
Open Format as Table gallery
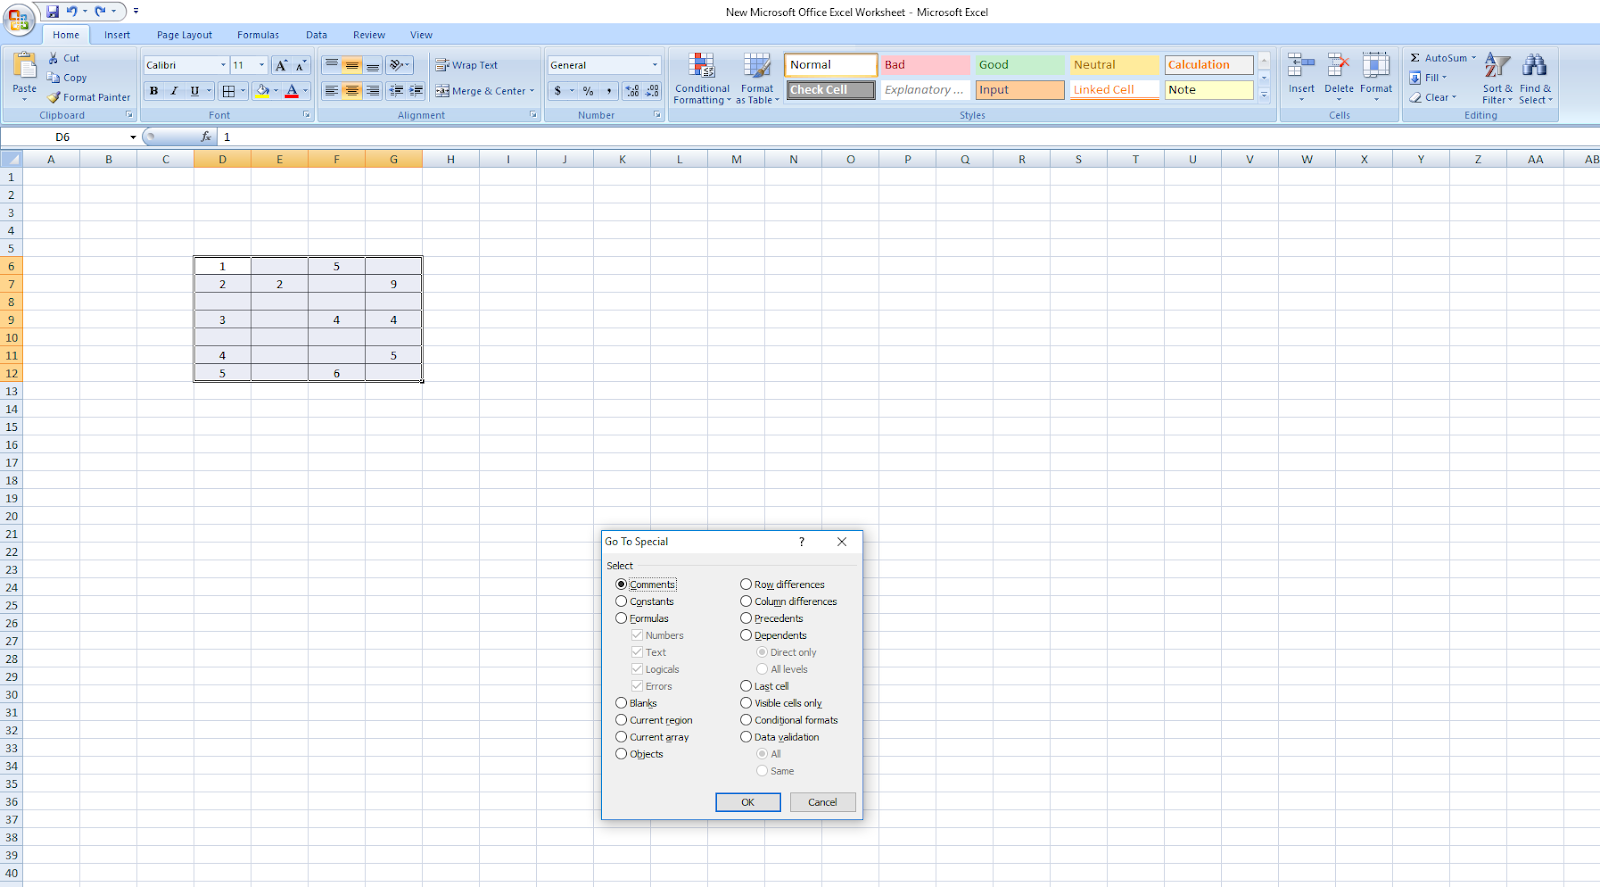click(x=758, y=79)
